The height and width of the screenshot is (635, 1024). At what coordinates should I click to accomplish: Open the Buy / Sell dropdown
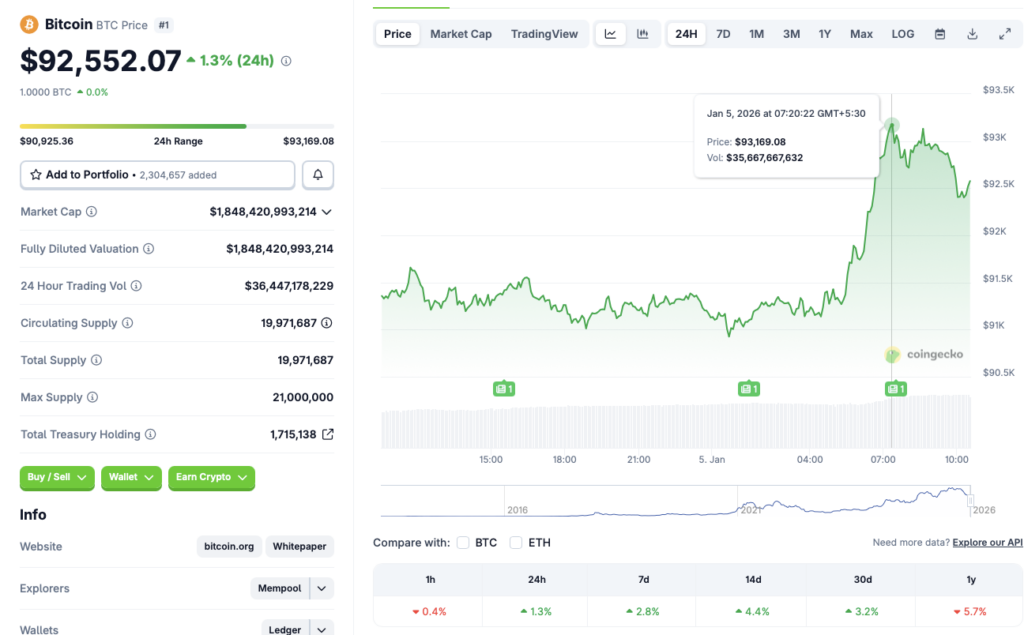click(56, 478)
